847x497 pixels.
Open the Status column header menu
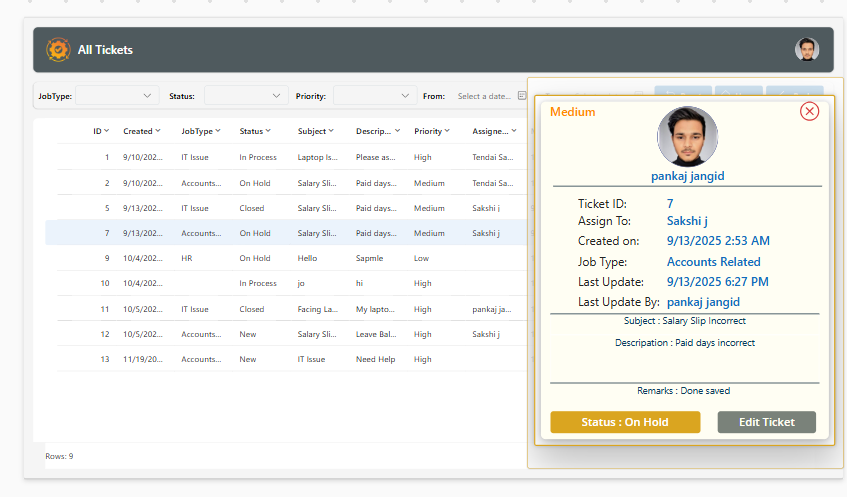[255, 131]
